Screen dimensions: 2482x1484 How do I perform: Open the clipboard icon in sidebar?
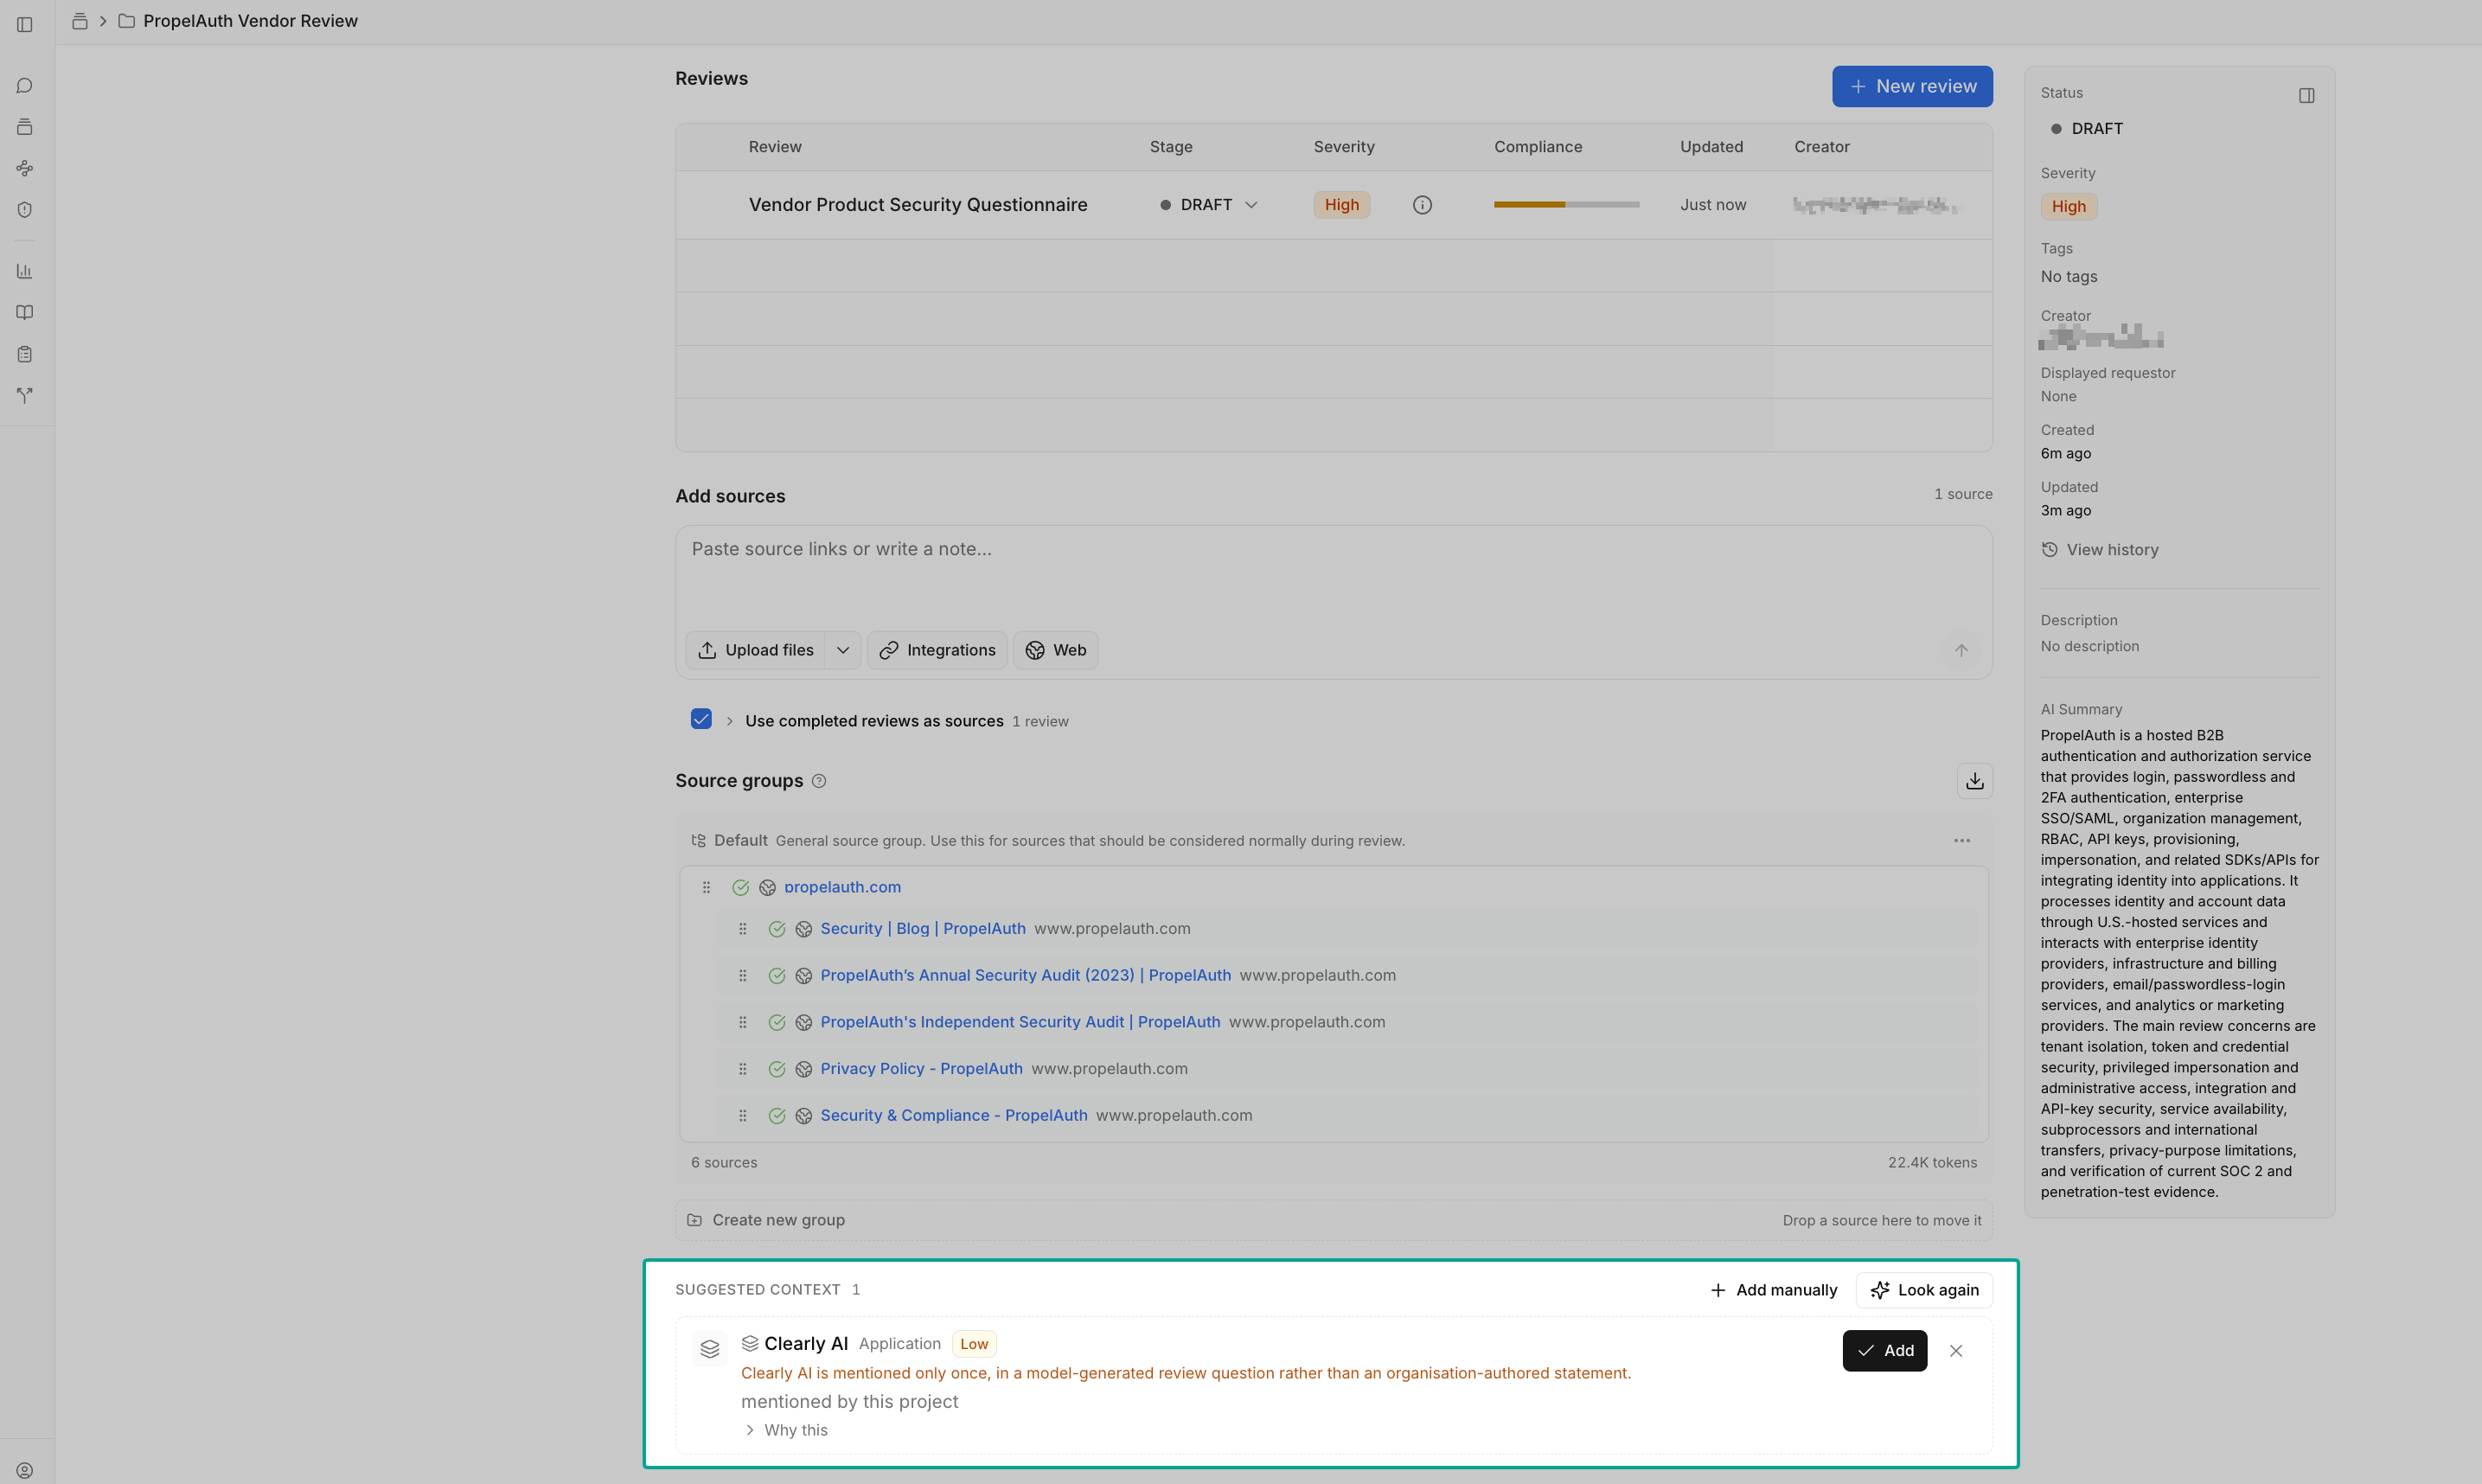point(25,354)
